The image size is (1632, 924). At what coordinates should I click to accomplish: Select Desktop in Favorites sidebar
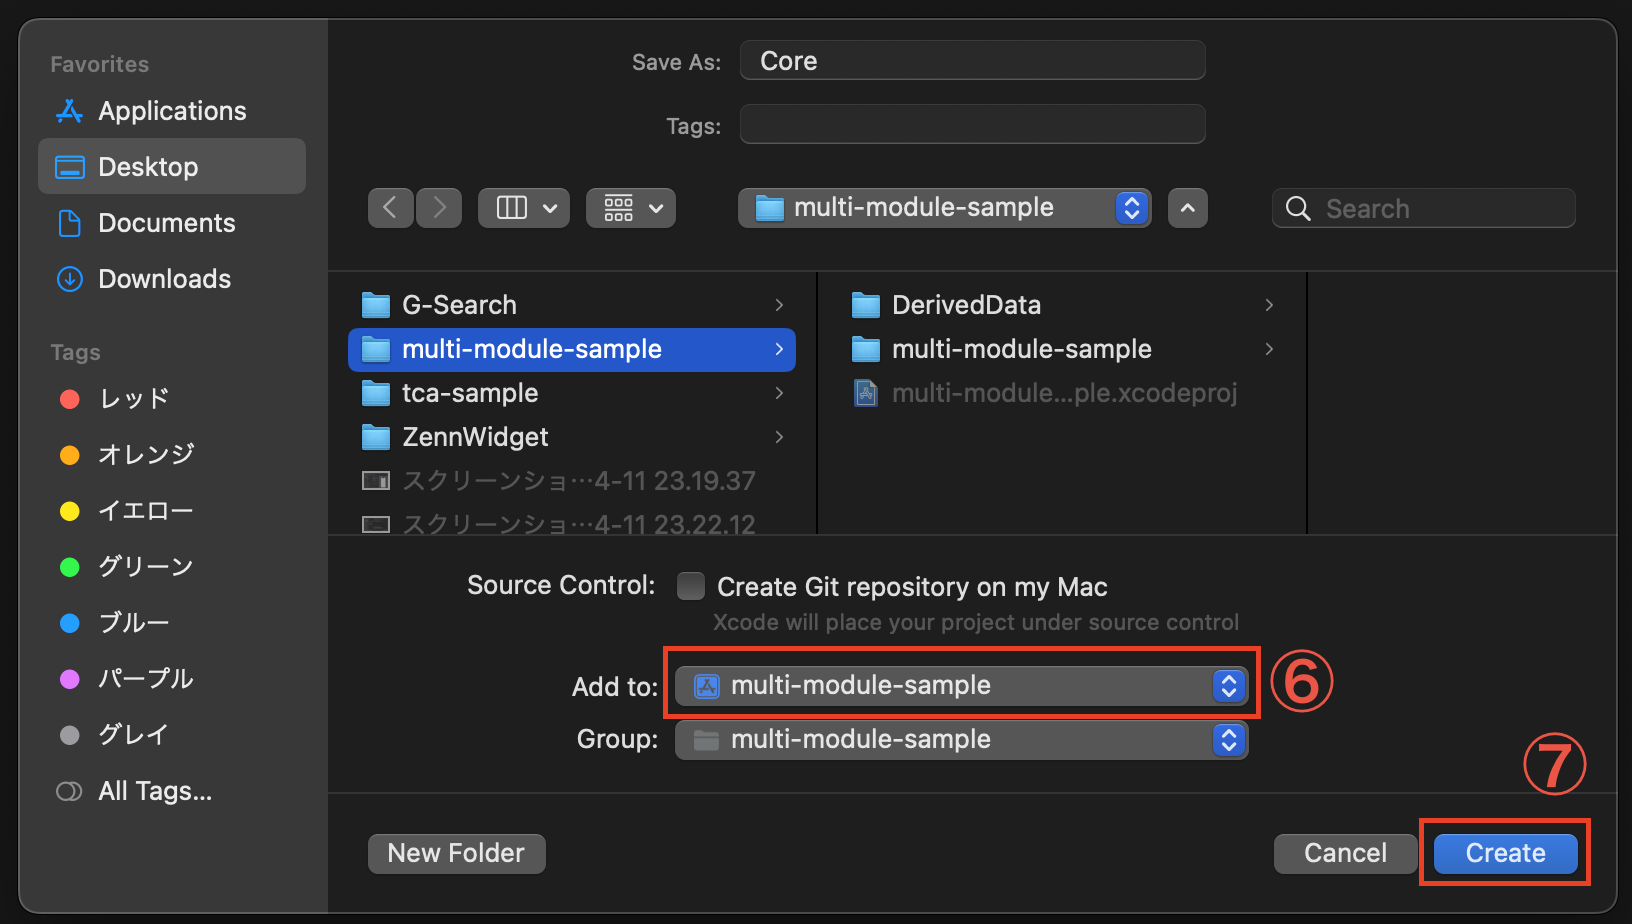[172, 166]
